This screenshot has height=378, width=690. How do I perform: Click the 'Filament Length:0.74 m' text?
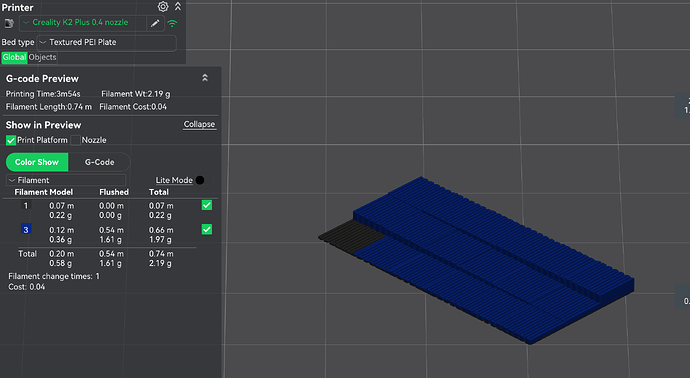click(49, 107)
